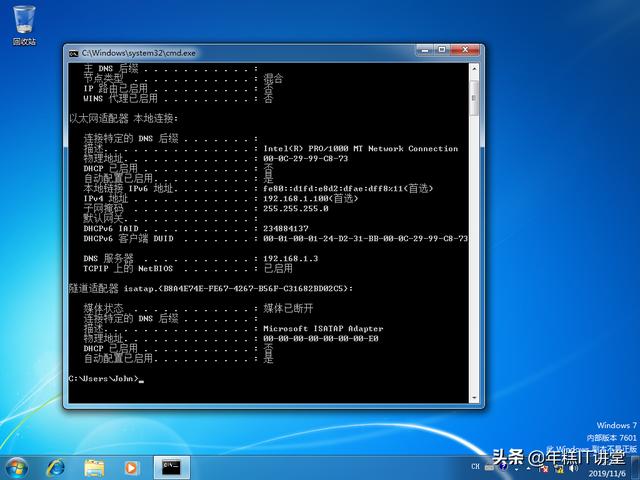Click the date 2019/11/6 in taskbar

coord(607,473)
